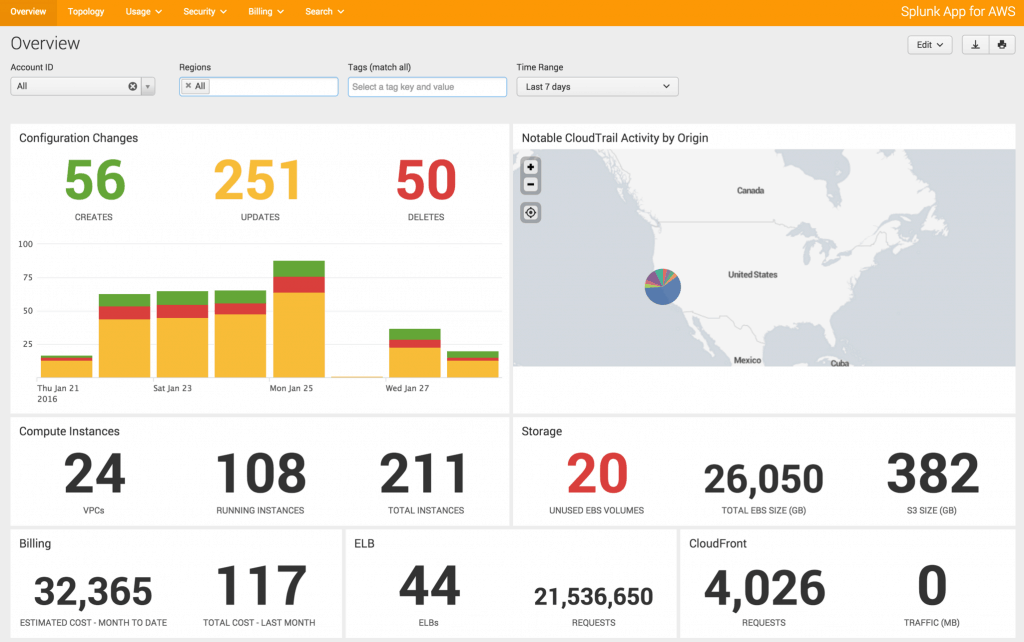Click the 20 Unused EBS Volumes value
The height and width of the screenshot is (642, 1024).
[x=597, y=473]
